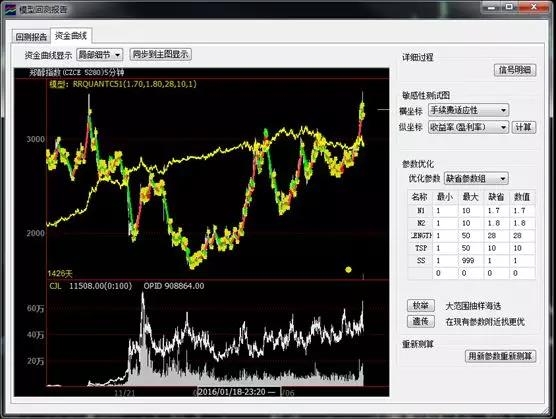Switch to the 回测报告 tab
The image size is (556, 419).
(x=31, y=37)
